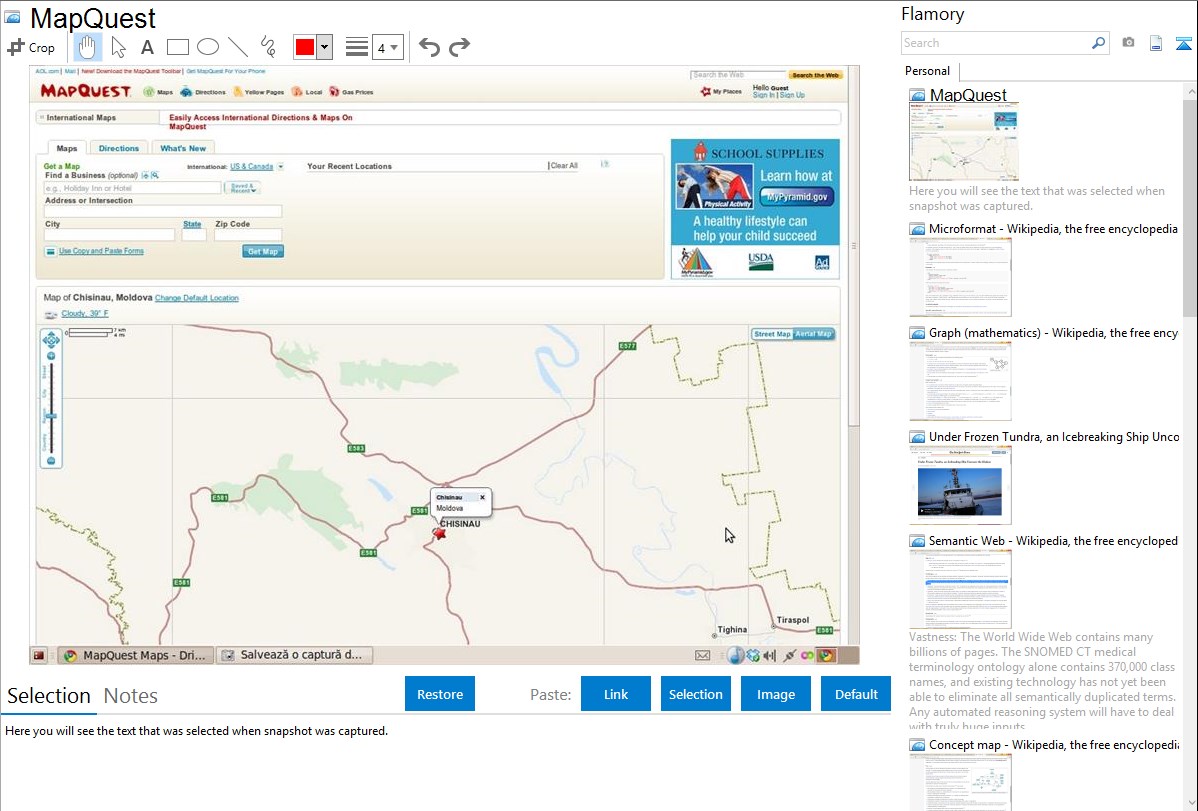Image resolution: width=1198 pixels, height=811 pixels.
Task: Click the Image paste button
Action: [776, 694]
